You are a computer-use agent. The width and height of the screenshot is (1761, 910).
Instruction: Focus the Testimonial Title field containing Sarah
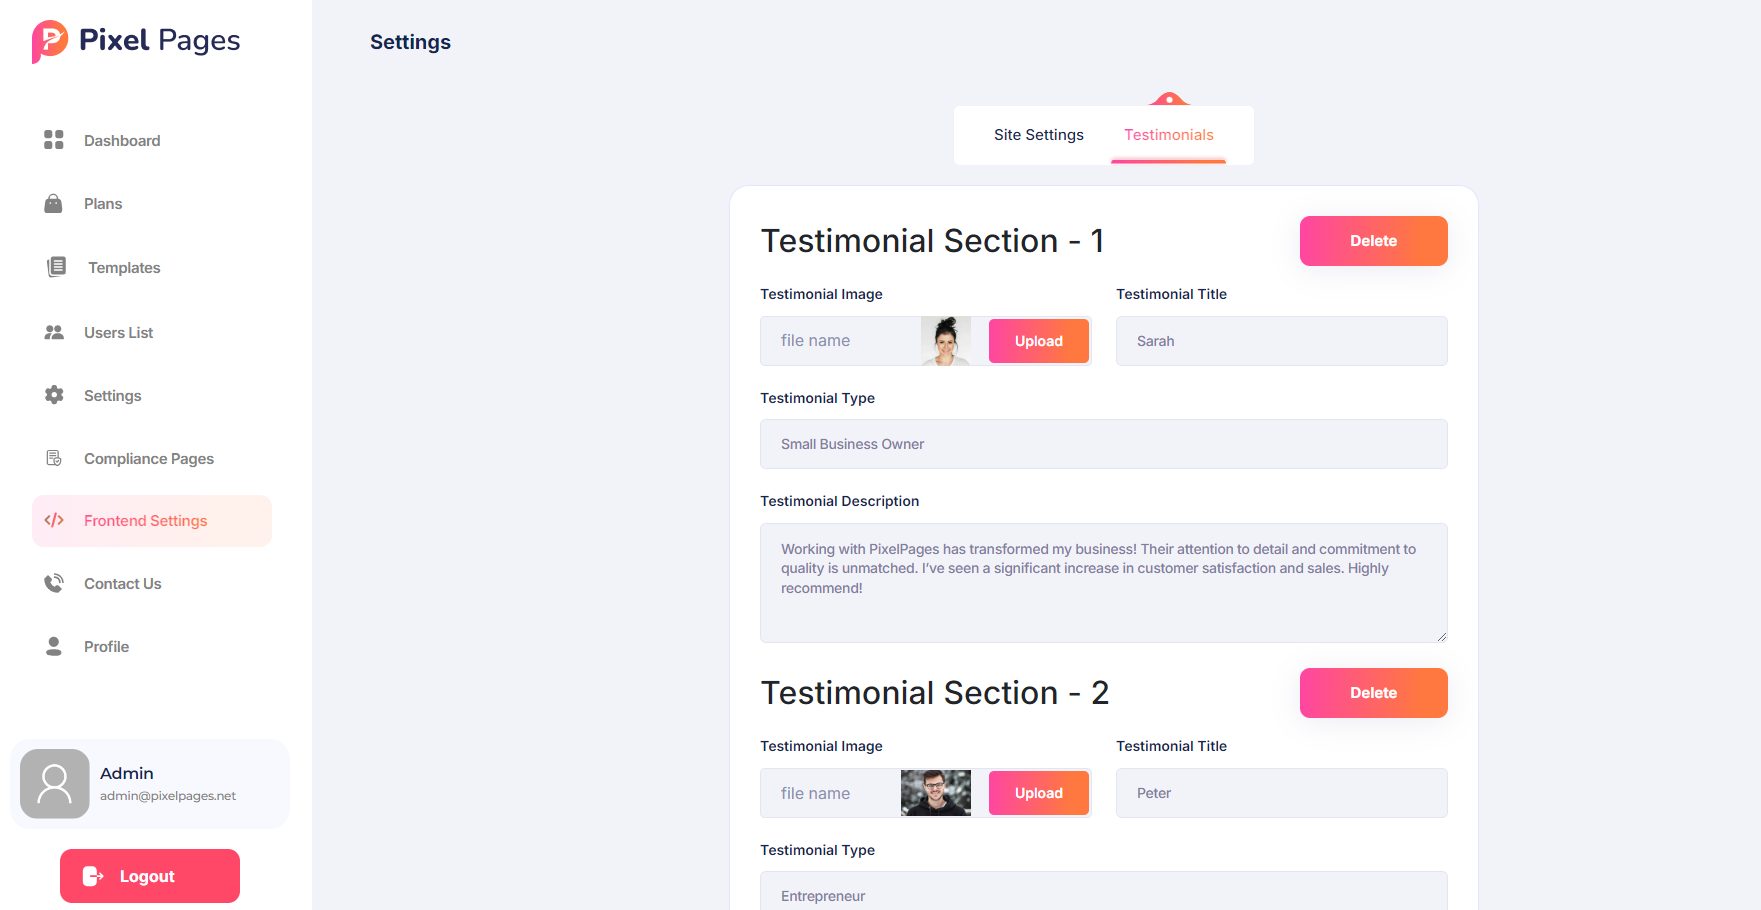point(1281,341)
